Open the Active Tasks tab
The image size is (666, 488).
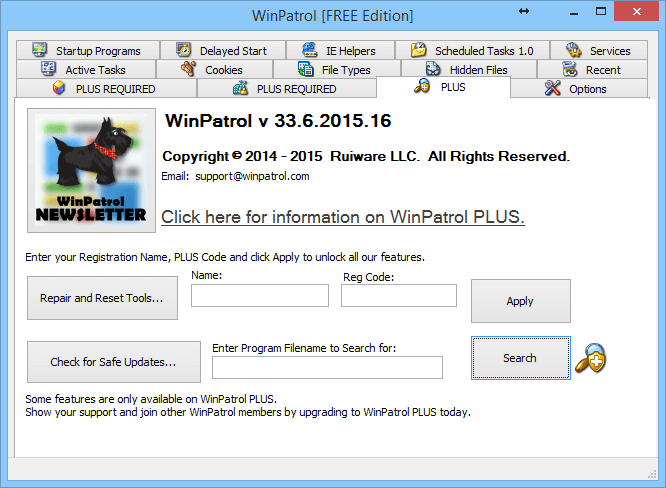[86, 69]
